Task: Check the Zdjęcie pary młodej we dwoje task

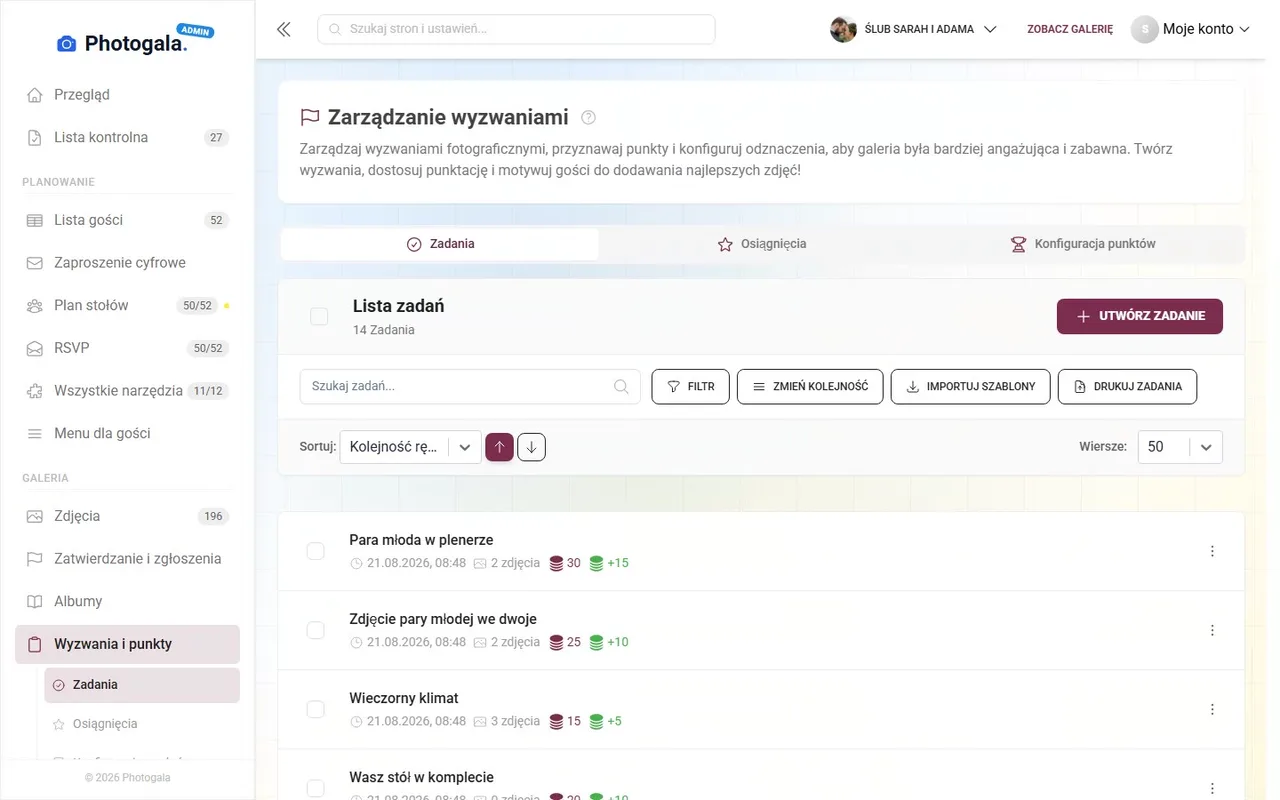Action: (x=315, y=630)
